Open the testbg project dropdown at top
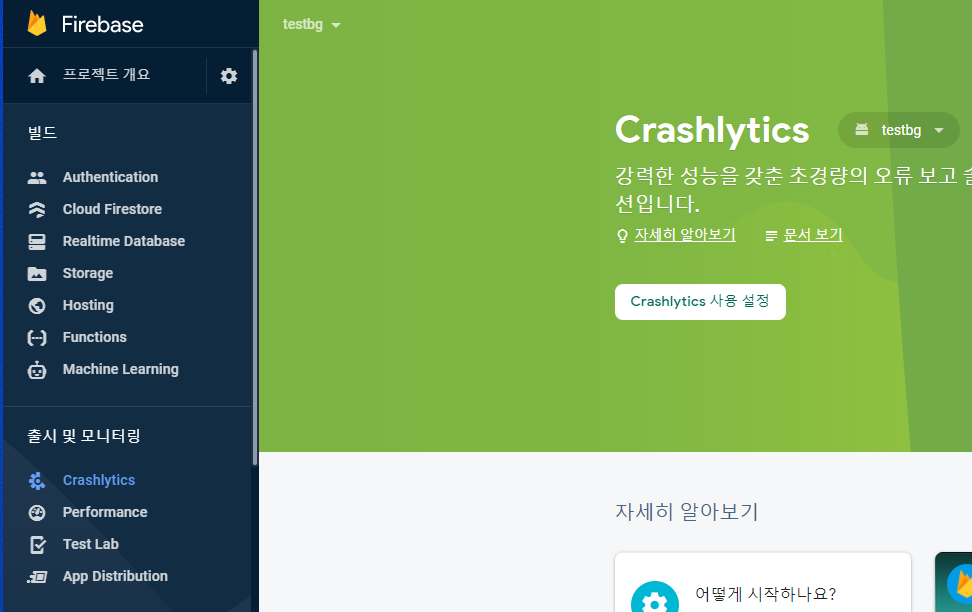The image size is (972, 612). [x=311, y=24]
